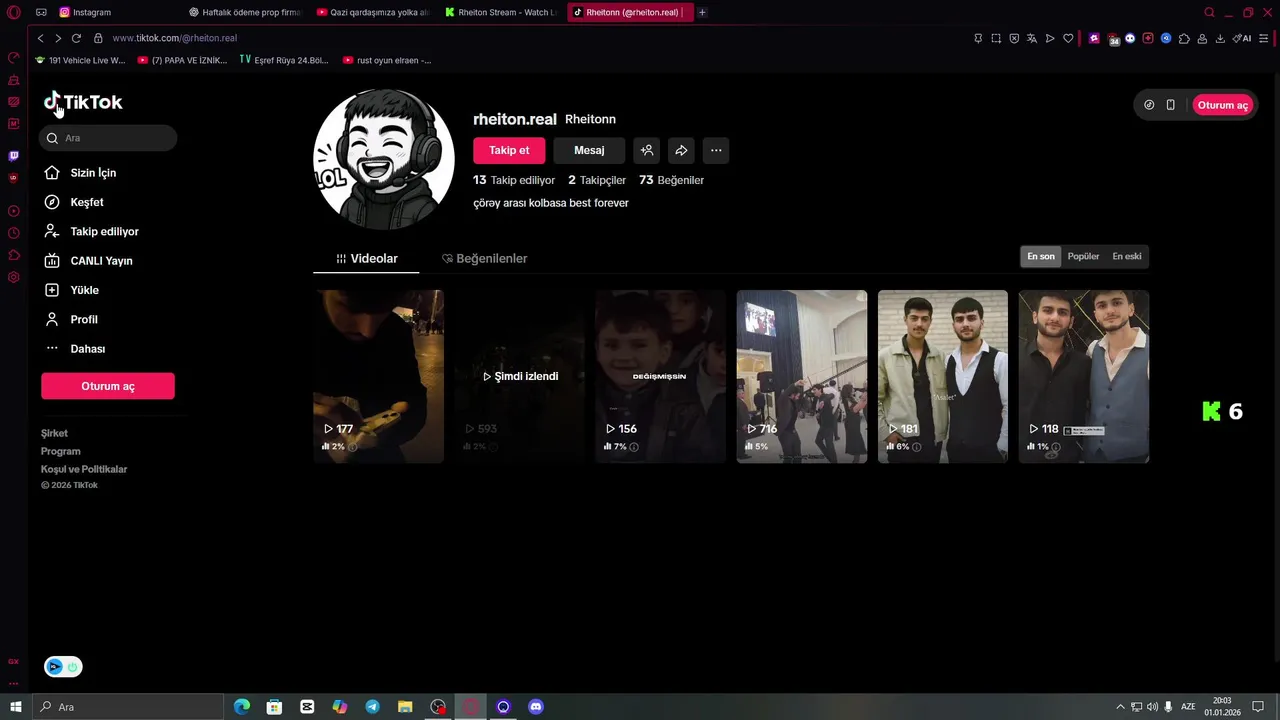Send message via Mesaj button
Screen dimensions: 1280x720
589,150
